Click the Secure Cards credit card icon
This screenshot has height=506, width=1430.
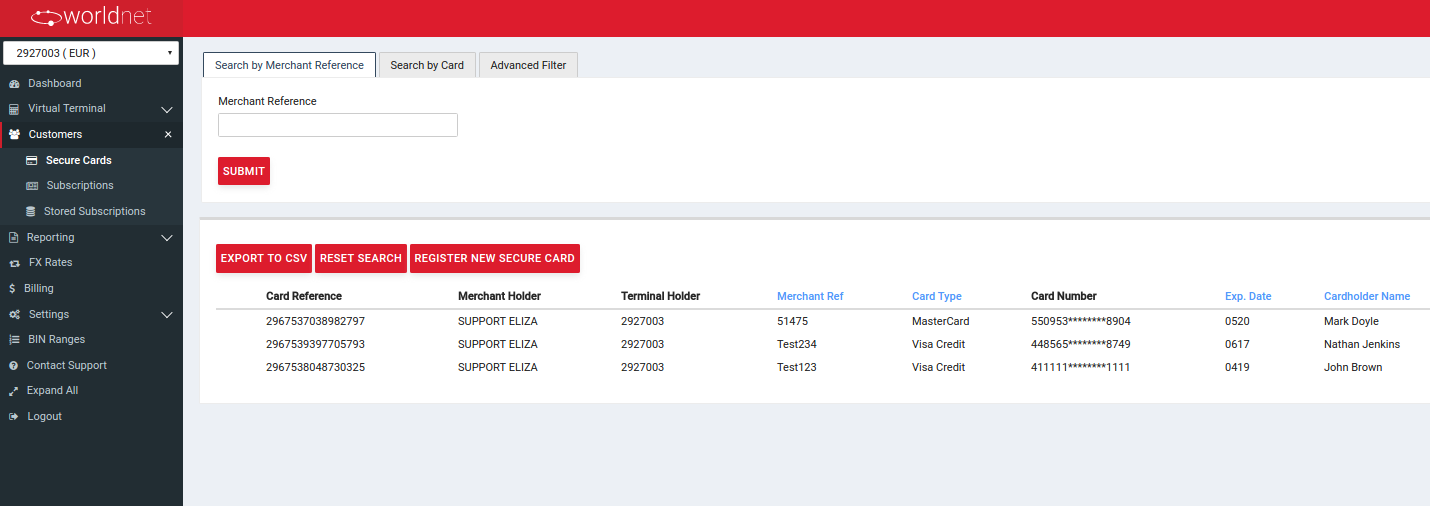point(32,160)
